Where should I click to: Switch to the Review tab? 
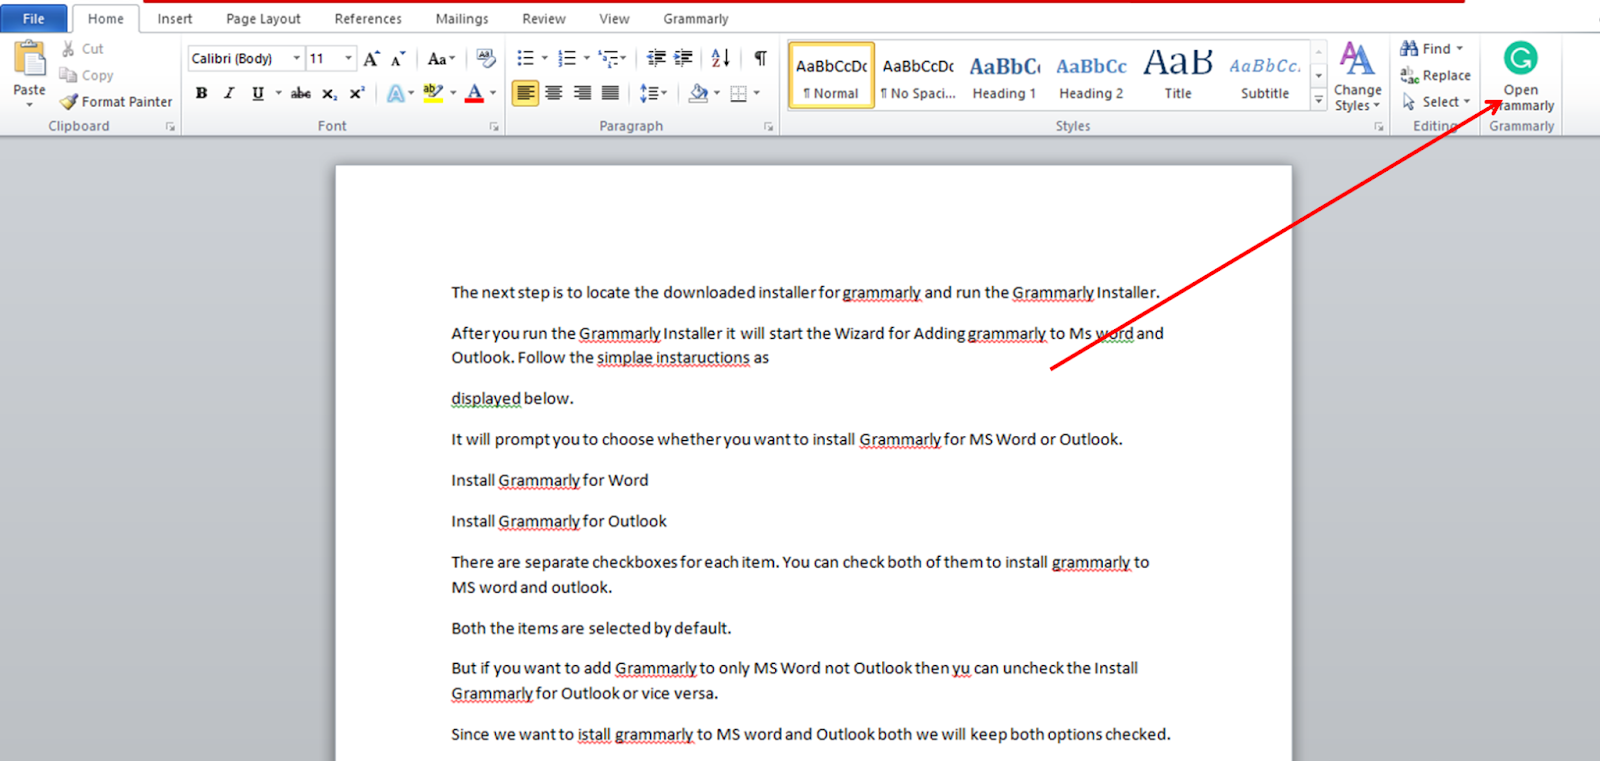point(544,19)
